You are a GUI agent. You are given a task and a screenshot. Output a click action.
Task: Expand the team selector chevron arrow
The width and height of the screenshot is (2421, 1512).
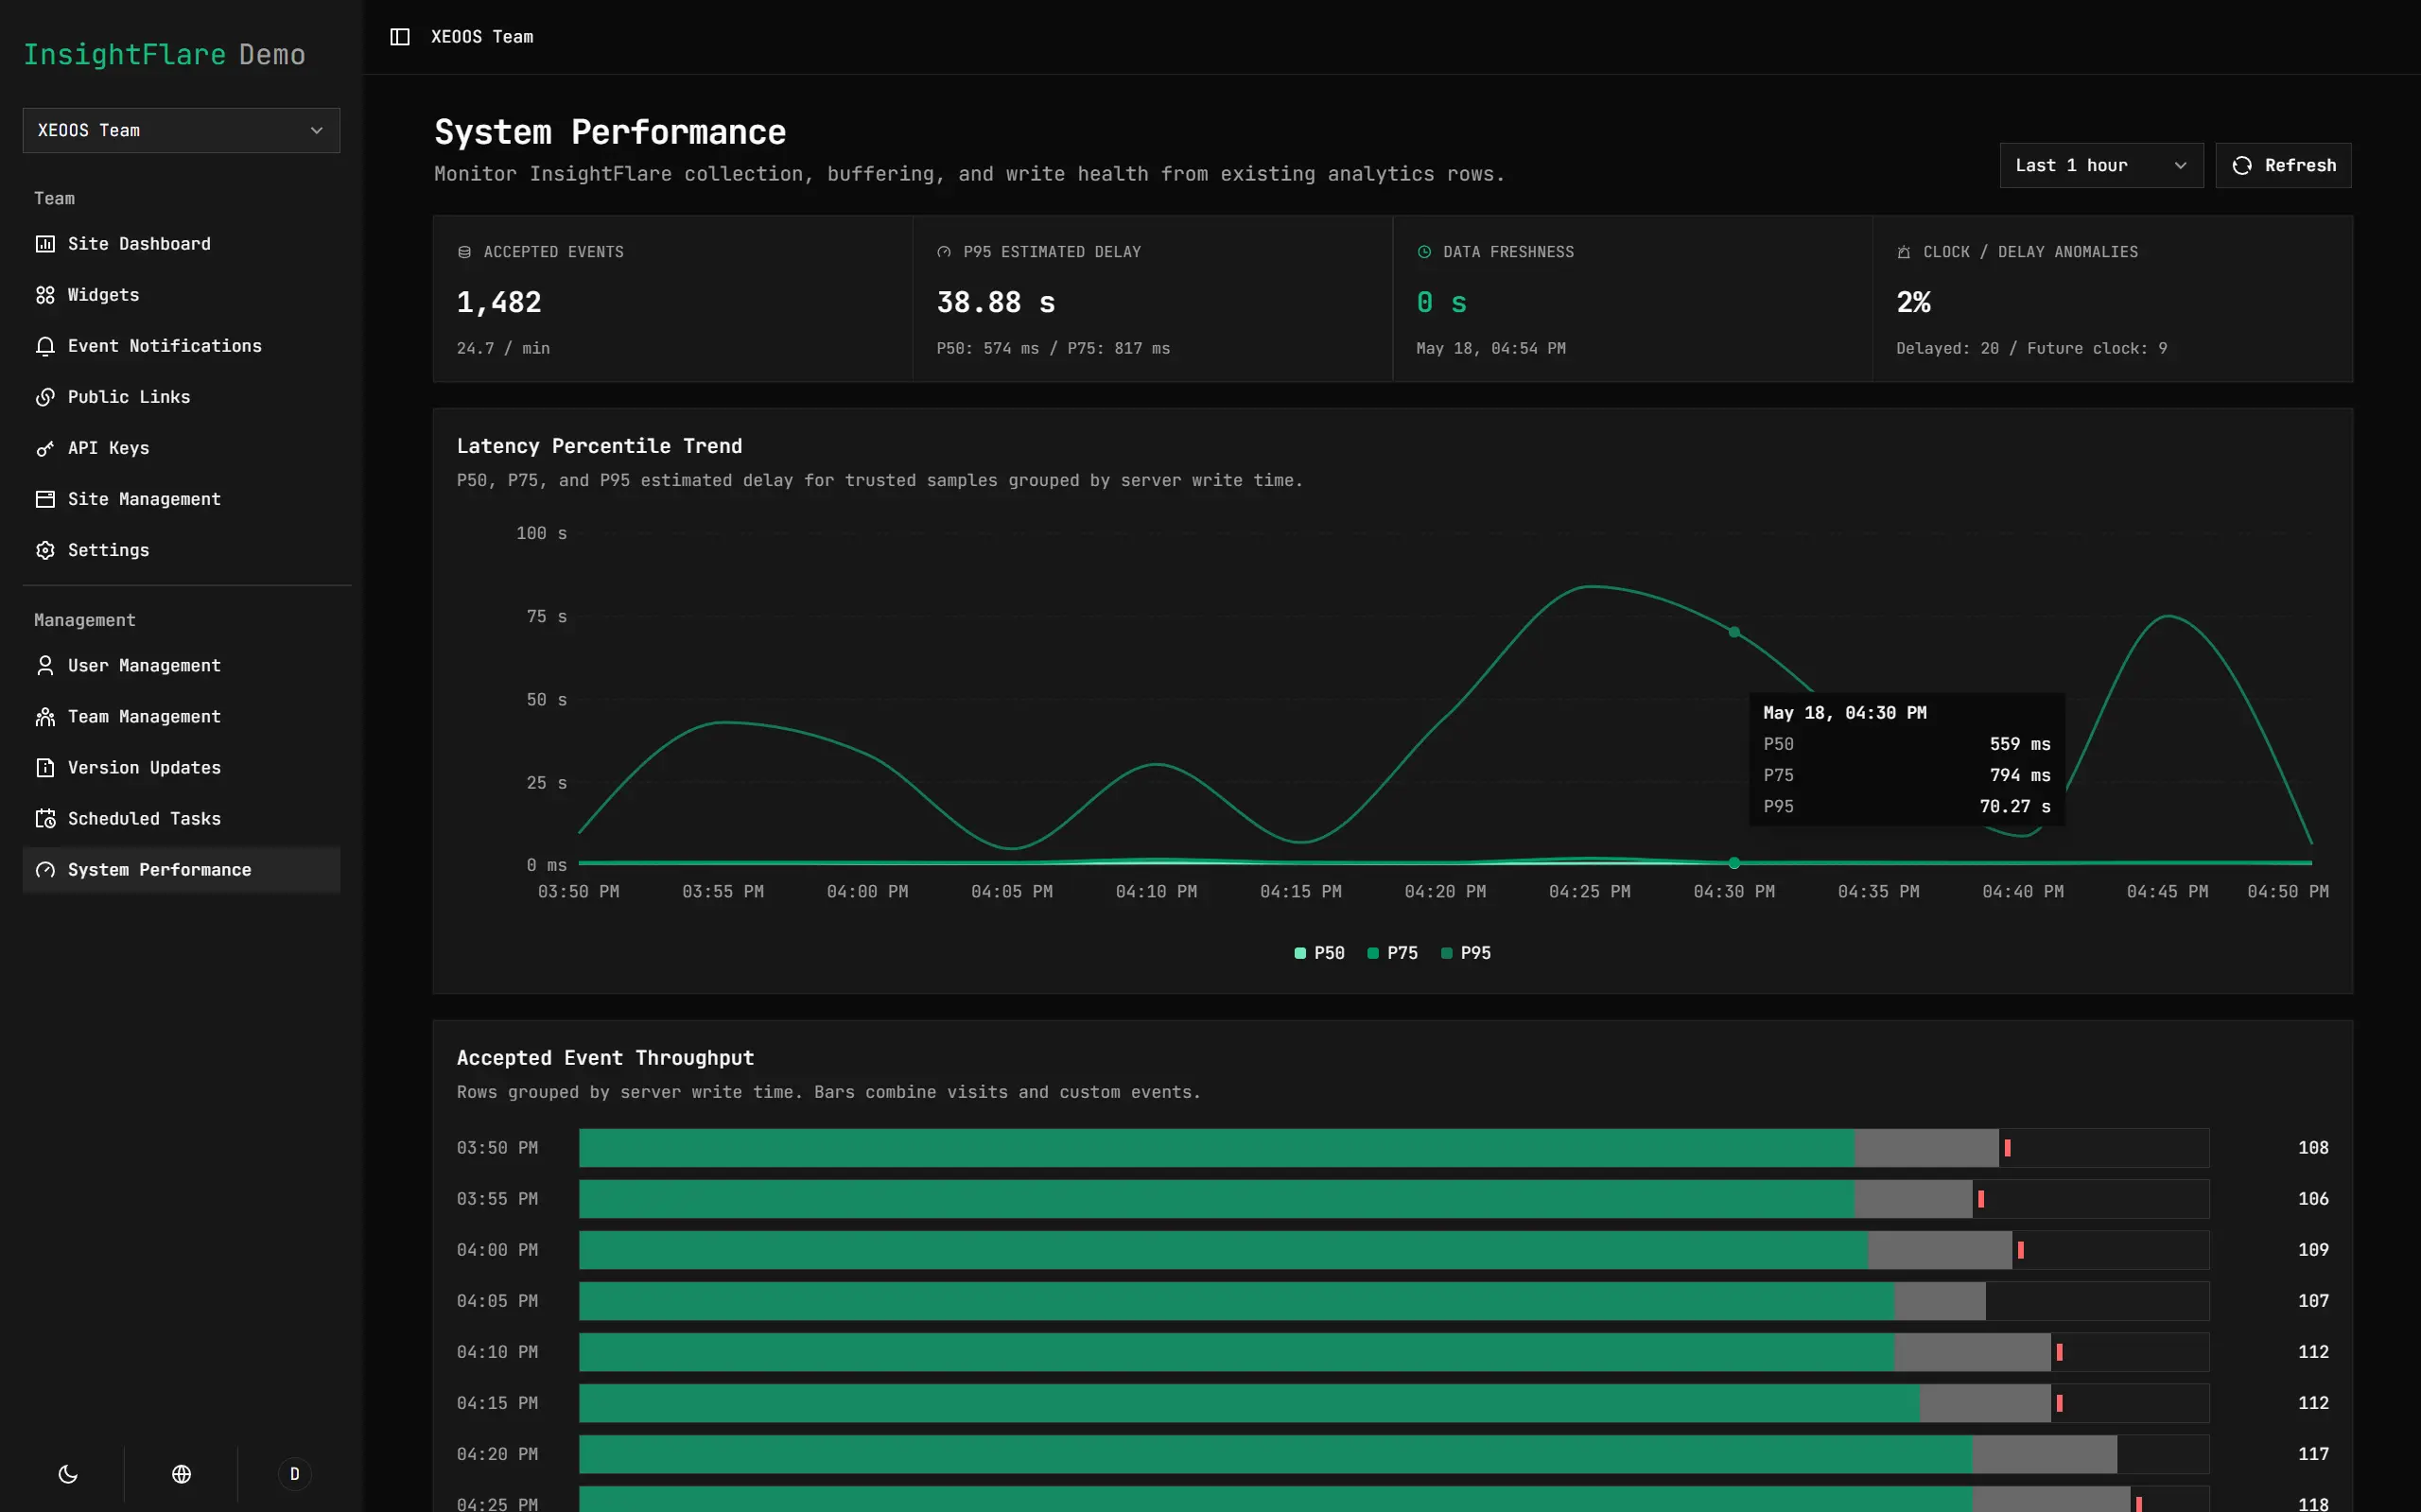click(x=317, y=131)
